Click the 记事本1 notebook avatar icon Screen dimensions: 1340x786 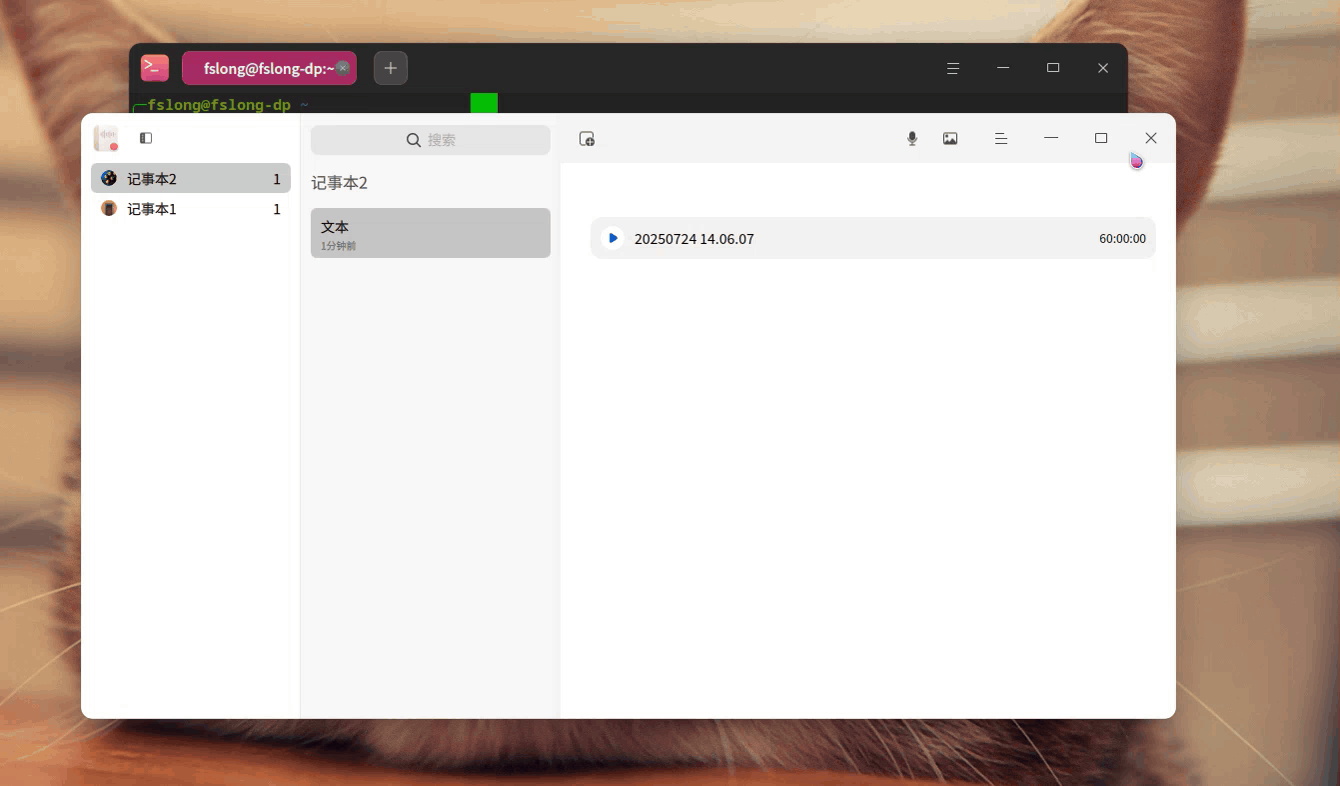[109, 208]
